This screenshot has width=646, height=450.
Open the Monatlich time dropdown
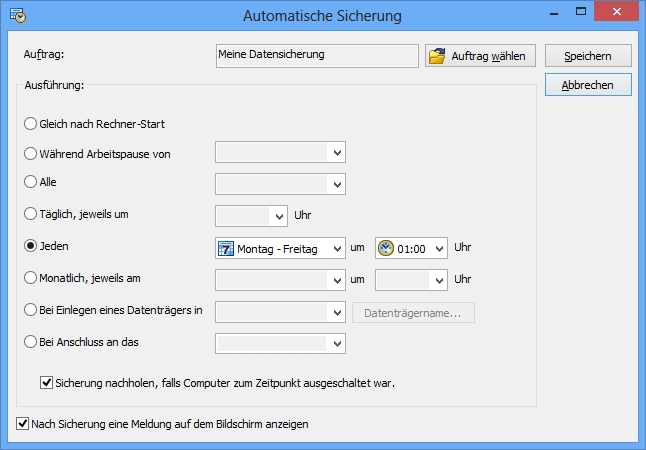[411, 280]
